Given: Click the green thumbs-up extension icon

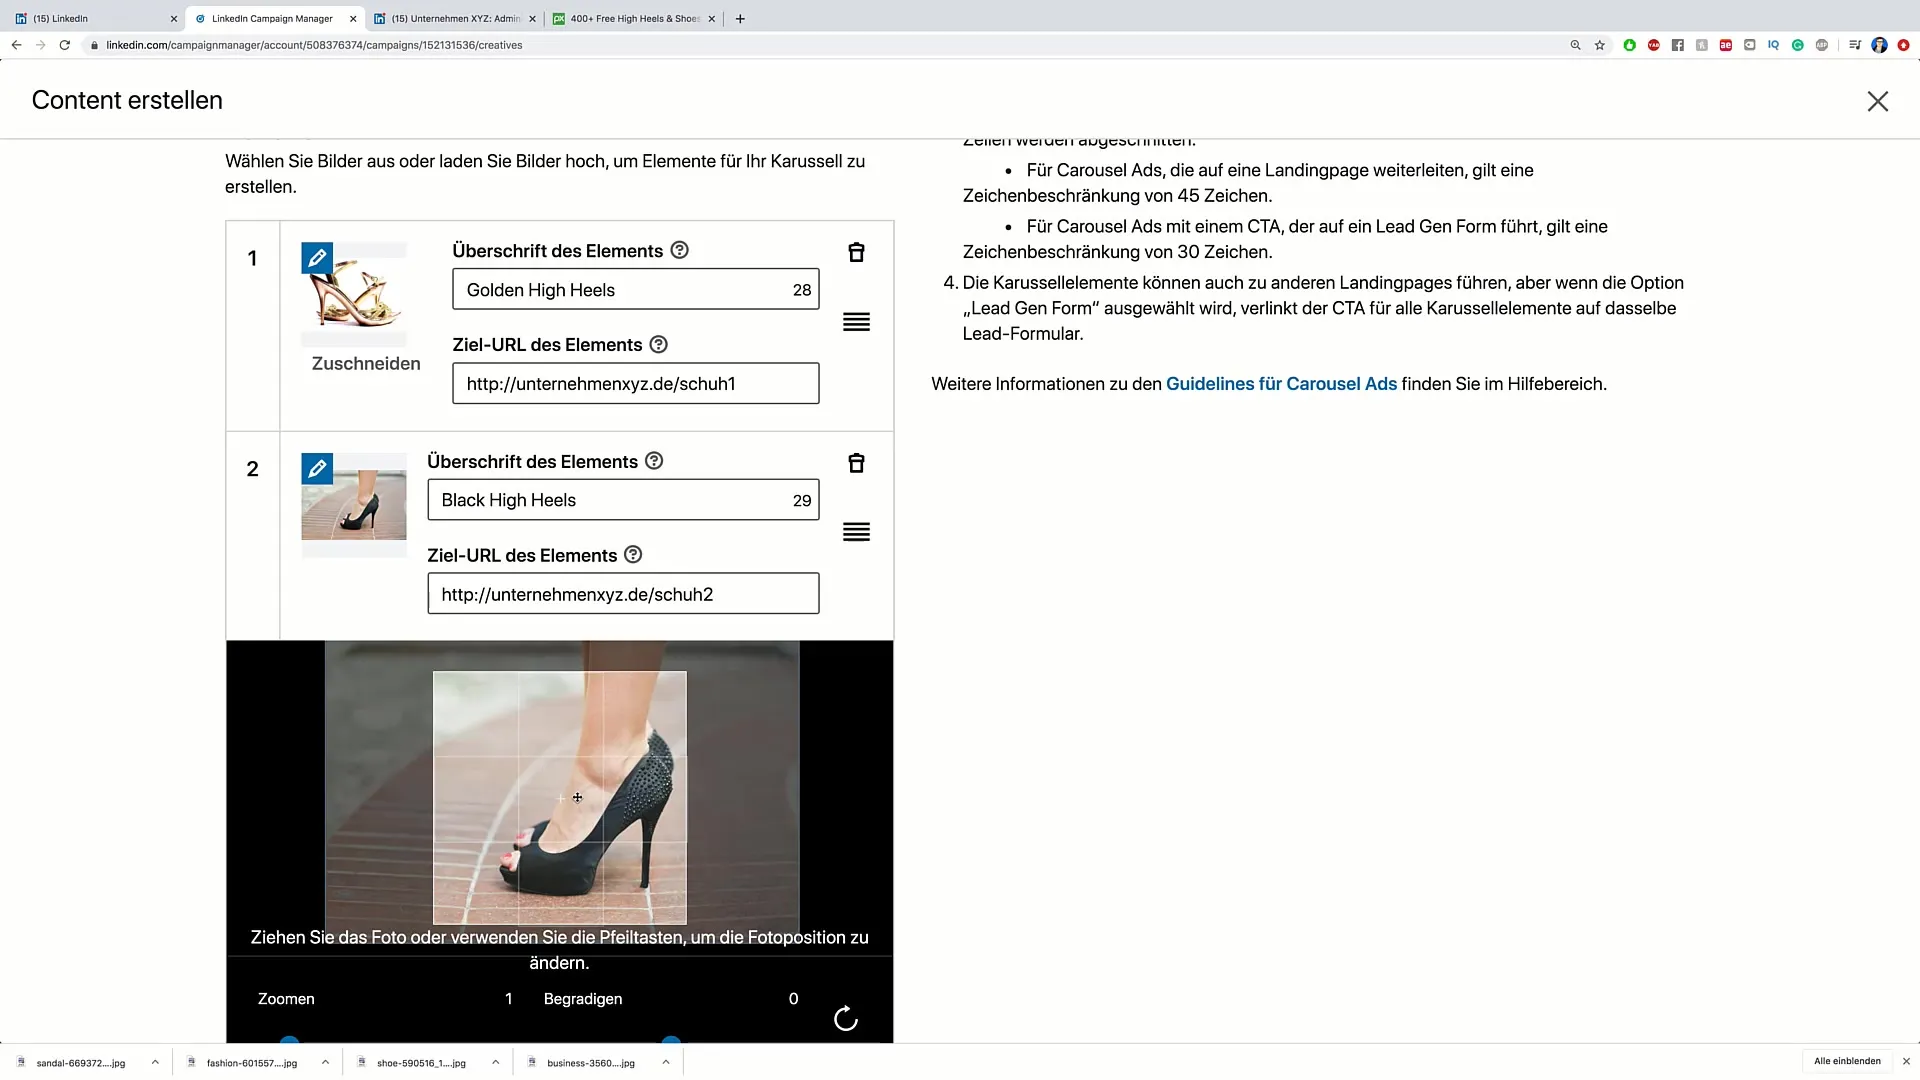Looking at the screenshot, I should click(1630, 45).
